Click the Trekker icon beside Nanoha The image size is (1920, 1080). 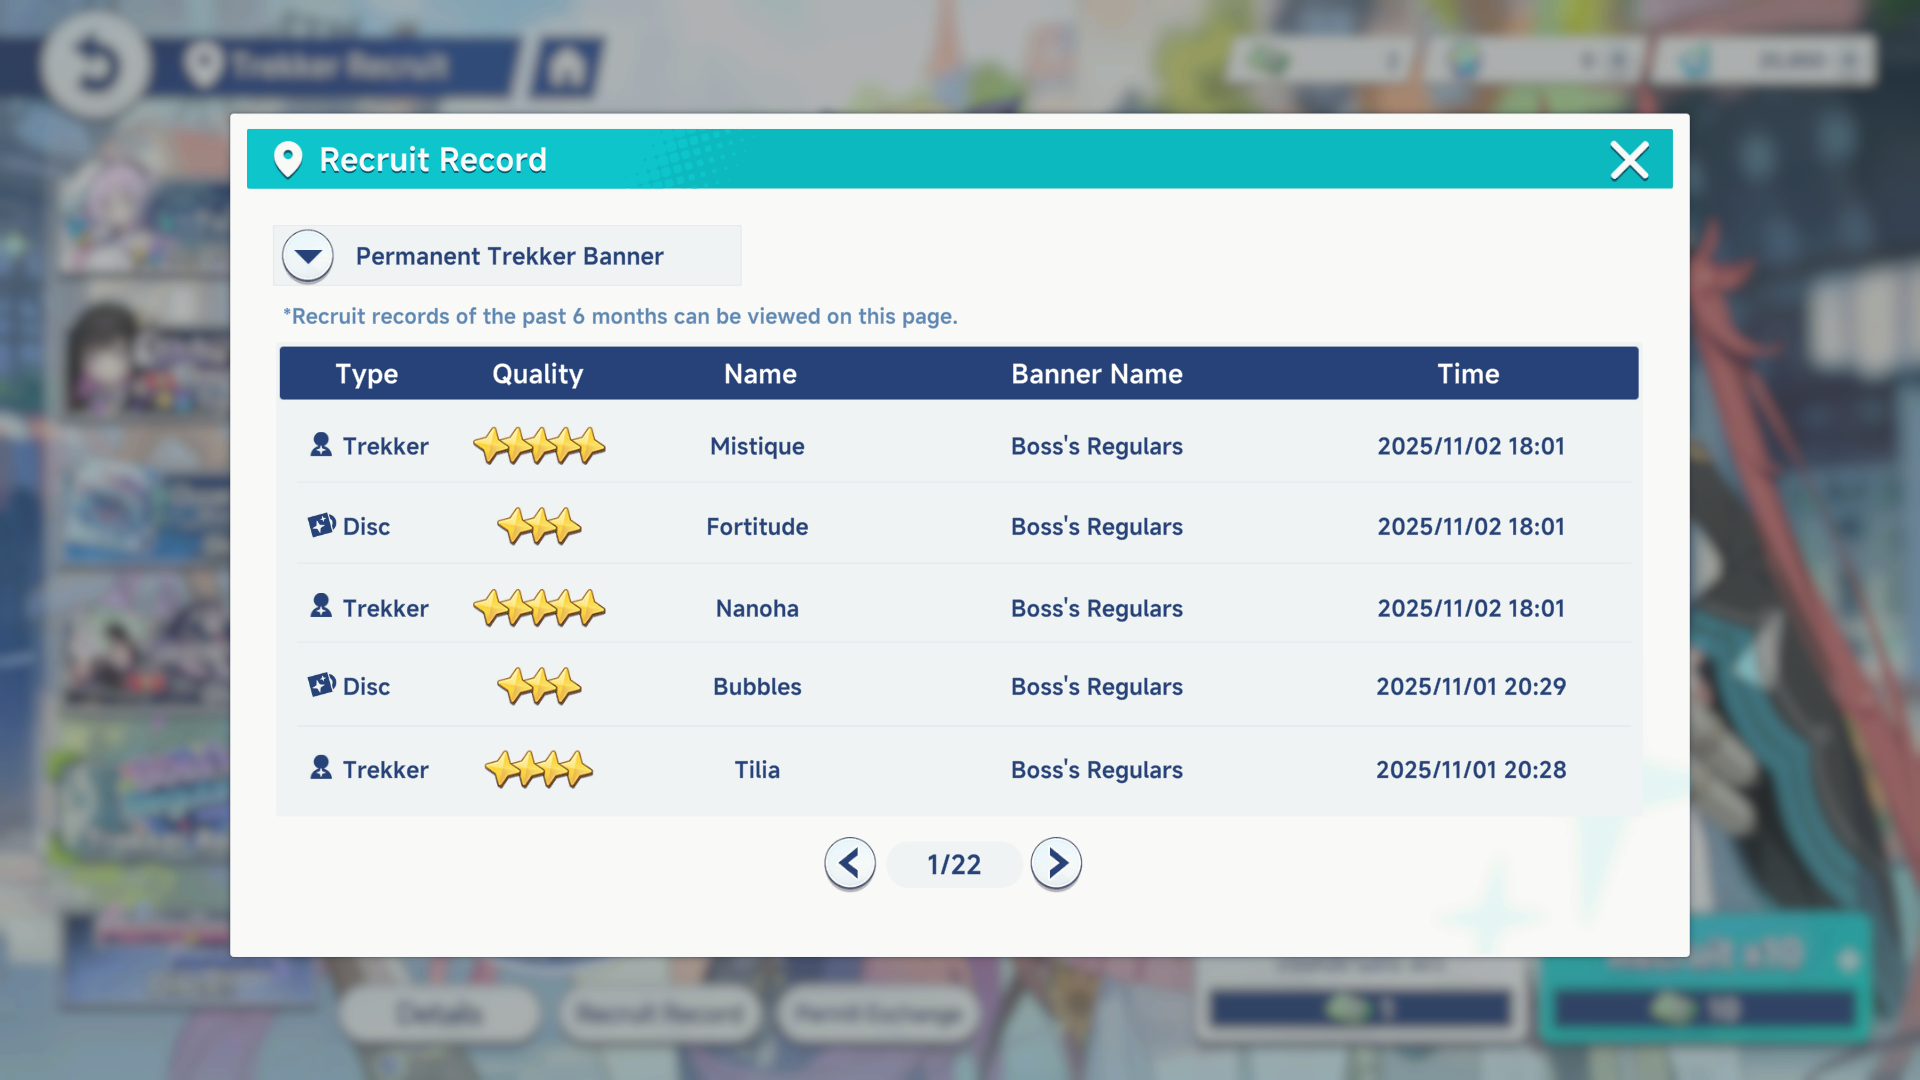[x=321, y=606]
